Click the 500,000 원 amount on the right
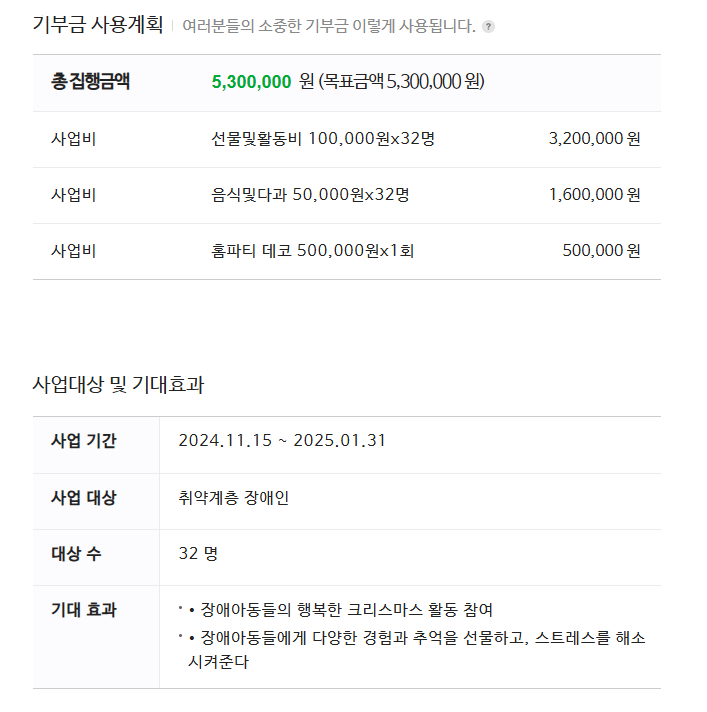The image size is (707, 712). [601, 250]
